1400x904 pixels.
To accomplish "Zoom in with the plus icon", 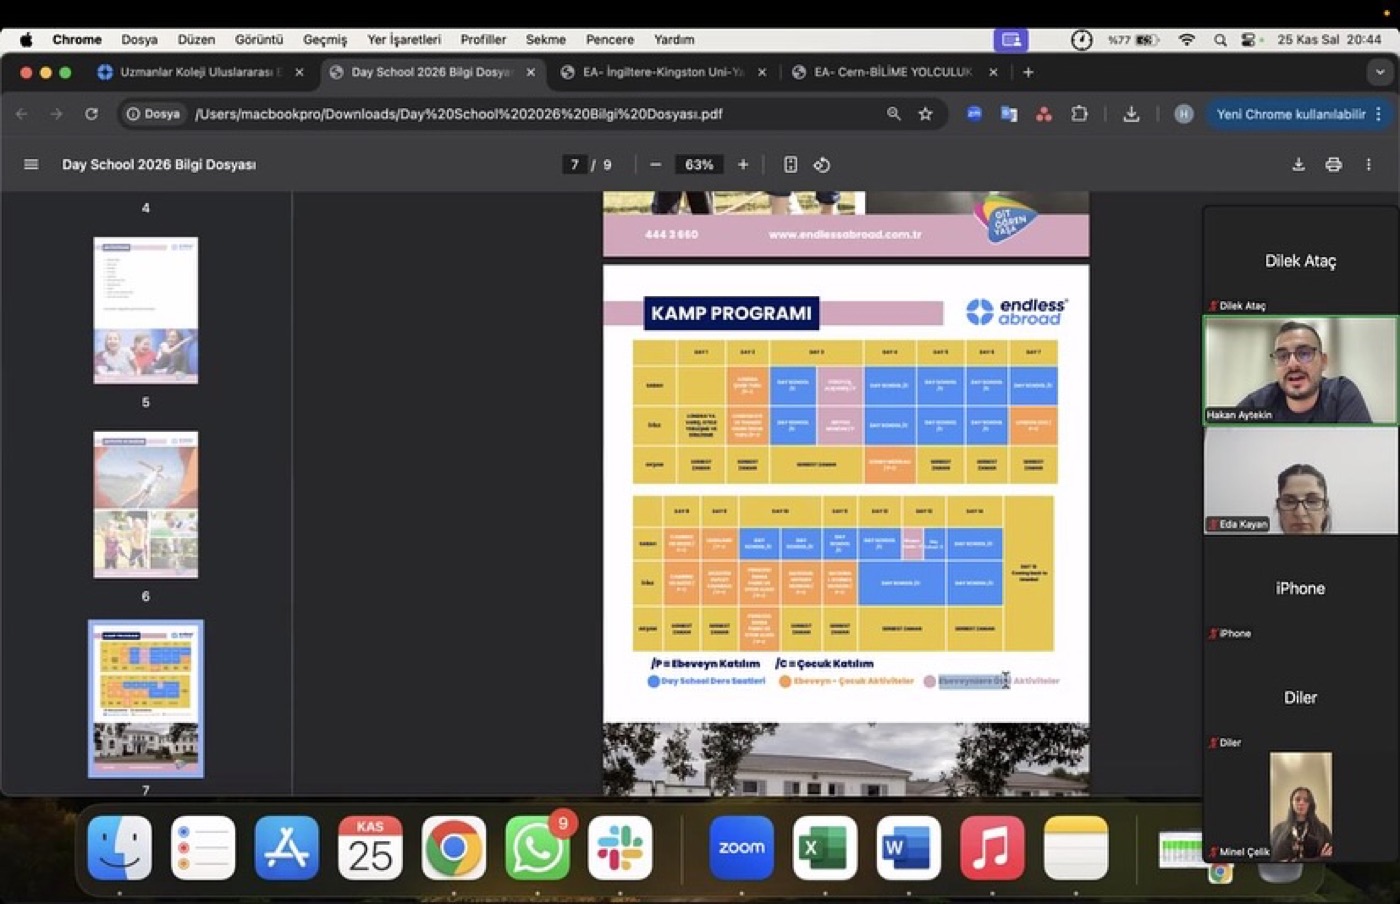I will tap(743, 164).
